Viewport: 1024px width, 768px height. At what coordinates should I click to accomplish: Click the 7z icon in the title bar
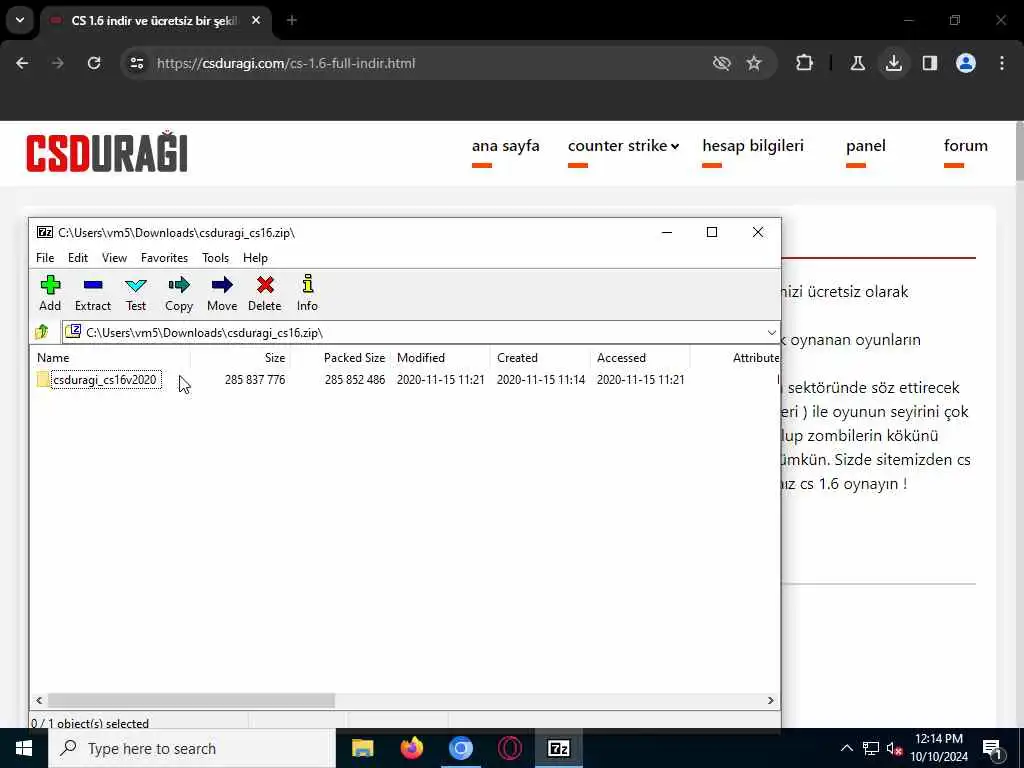point(44,232)
